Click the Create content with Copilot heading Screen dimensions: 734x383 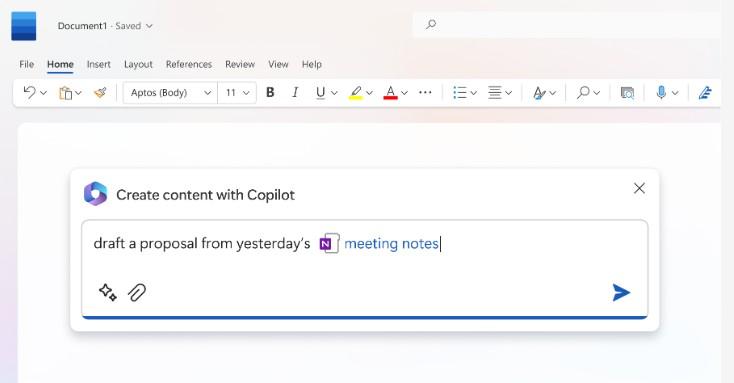pos(206,195)
